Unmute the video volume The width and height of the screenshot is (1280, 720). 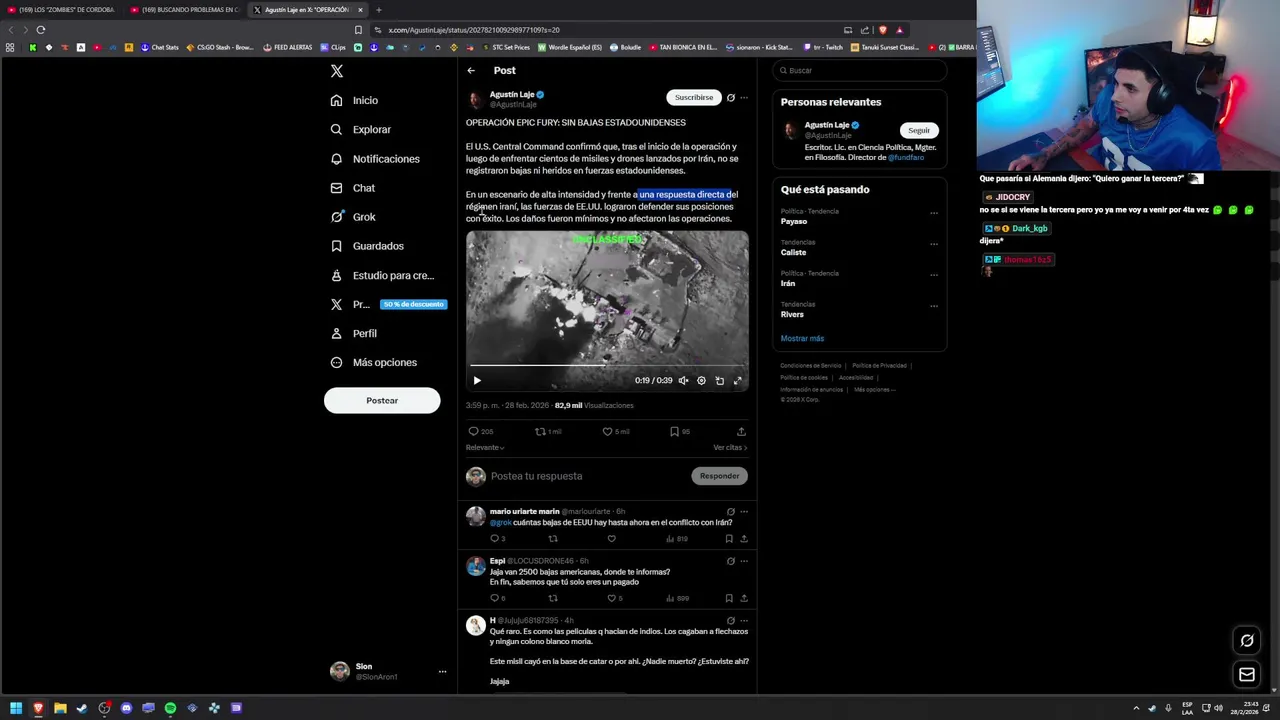point(683,380)
